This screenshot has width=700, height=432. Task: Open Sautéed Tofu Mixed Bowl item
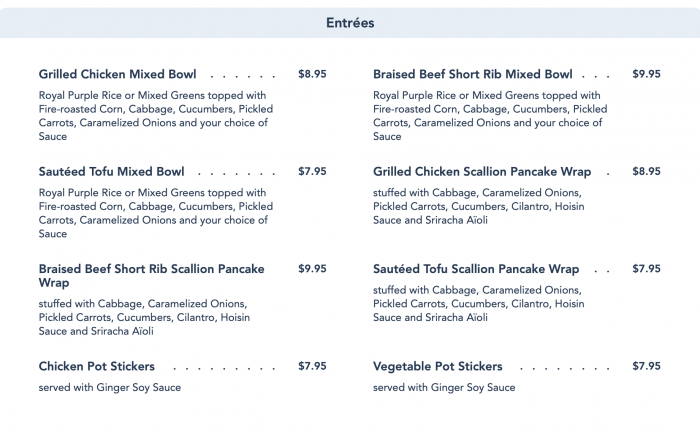112,171
